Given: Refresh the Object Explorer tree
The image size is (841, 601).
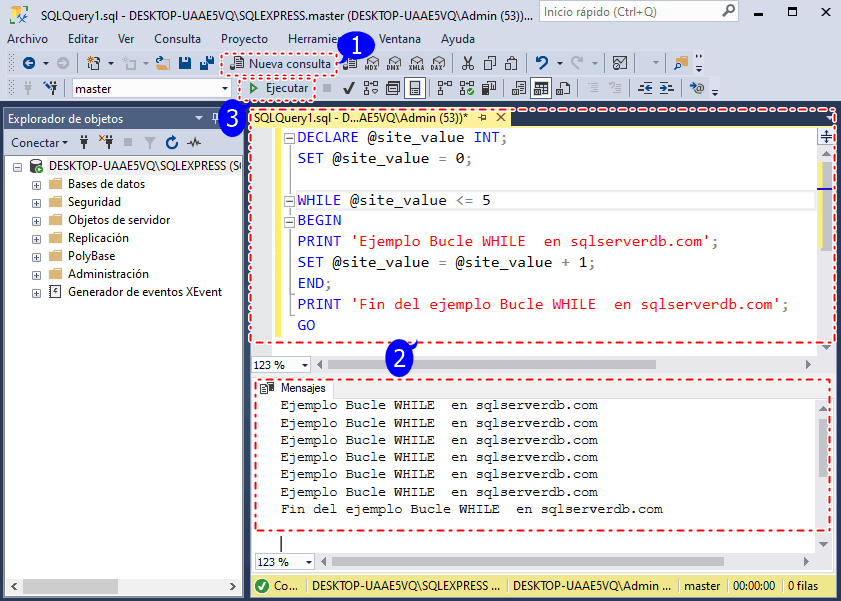Looking at the screenshot, I should point(172,143).
